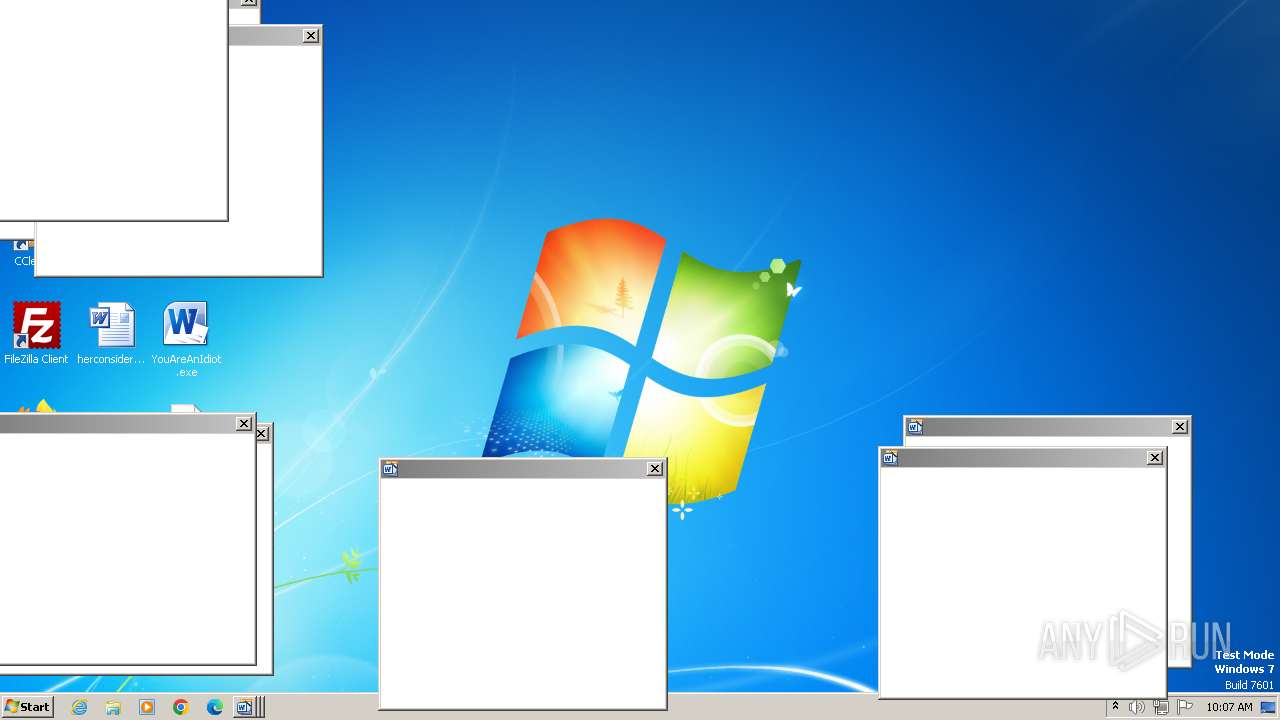Image resolution: width=1280 pixels, height=720 pixels.
Task: Open Internet Explorer from the taskbar
Action: point(79,707)
